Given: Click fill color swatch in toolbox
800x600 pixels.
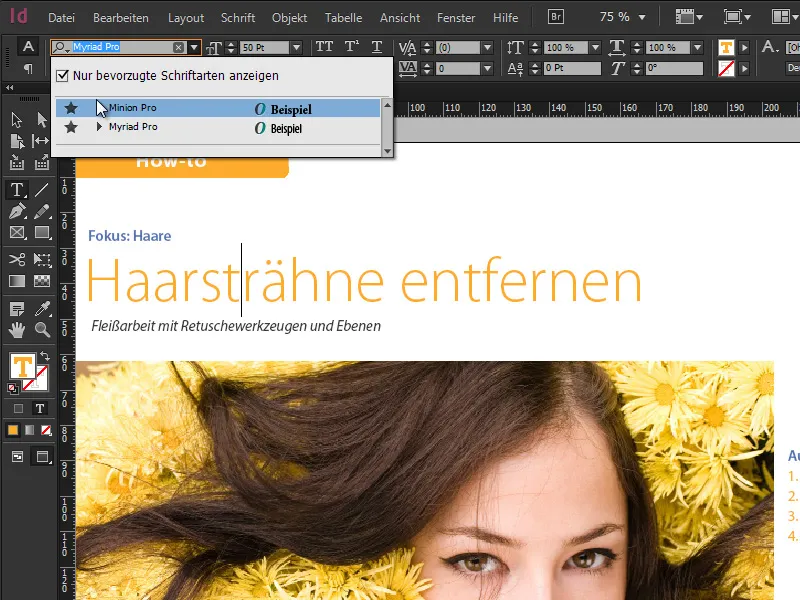Looking at the screenshot, I should pos(22,367).
